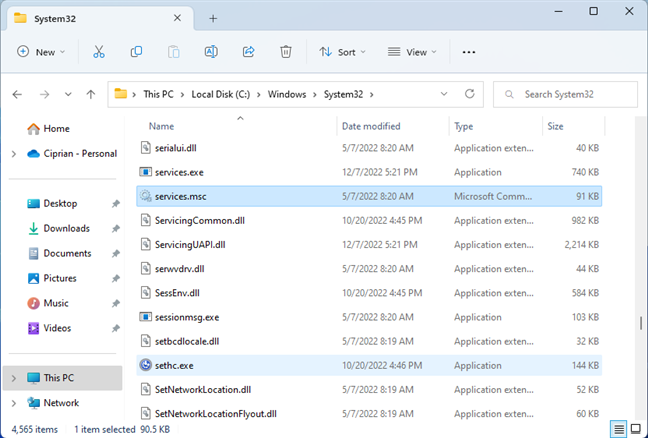Expand Ciprian - Personal tree node
648x438 pixels.
pyautogui.click(x=14, y=154)
